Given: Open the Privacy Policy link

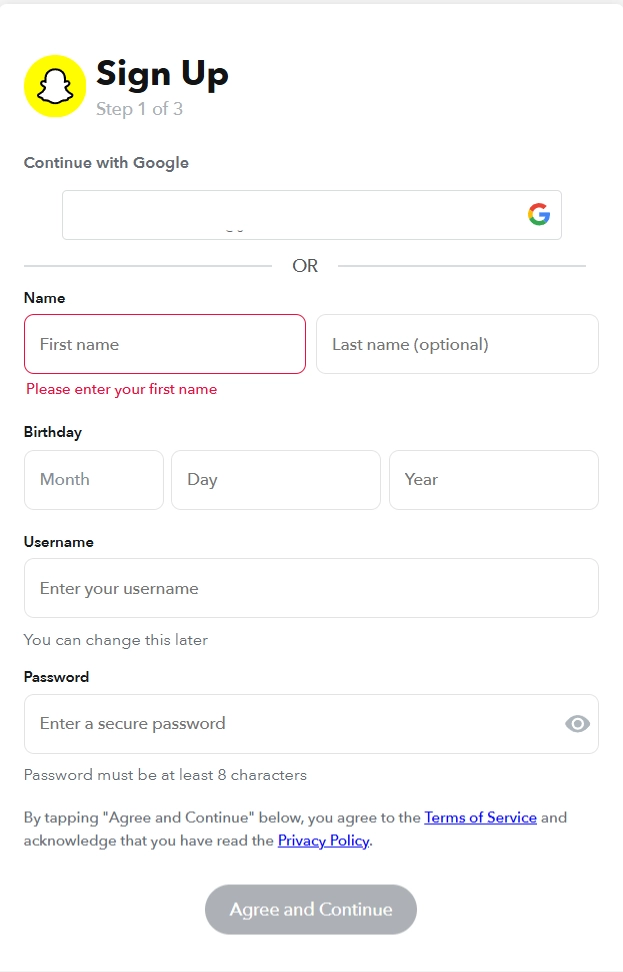Looking at the screenshot, I should coord(323,840).
